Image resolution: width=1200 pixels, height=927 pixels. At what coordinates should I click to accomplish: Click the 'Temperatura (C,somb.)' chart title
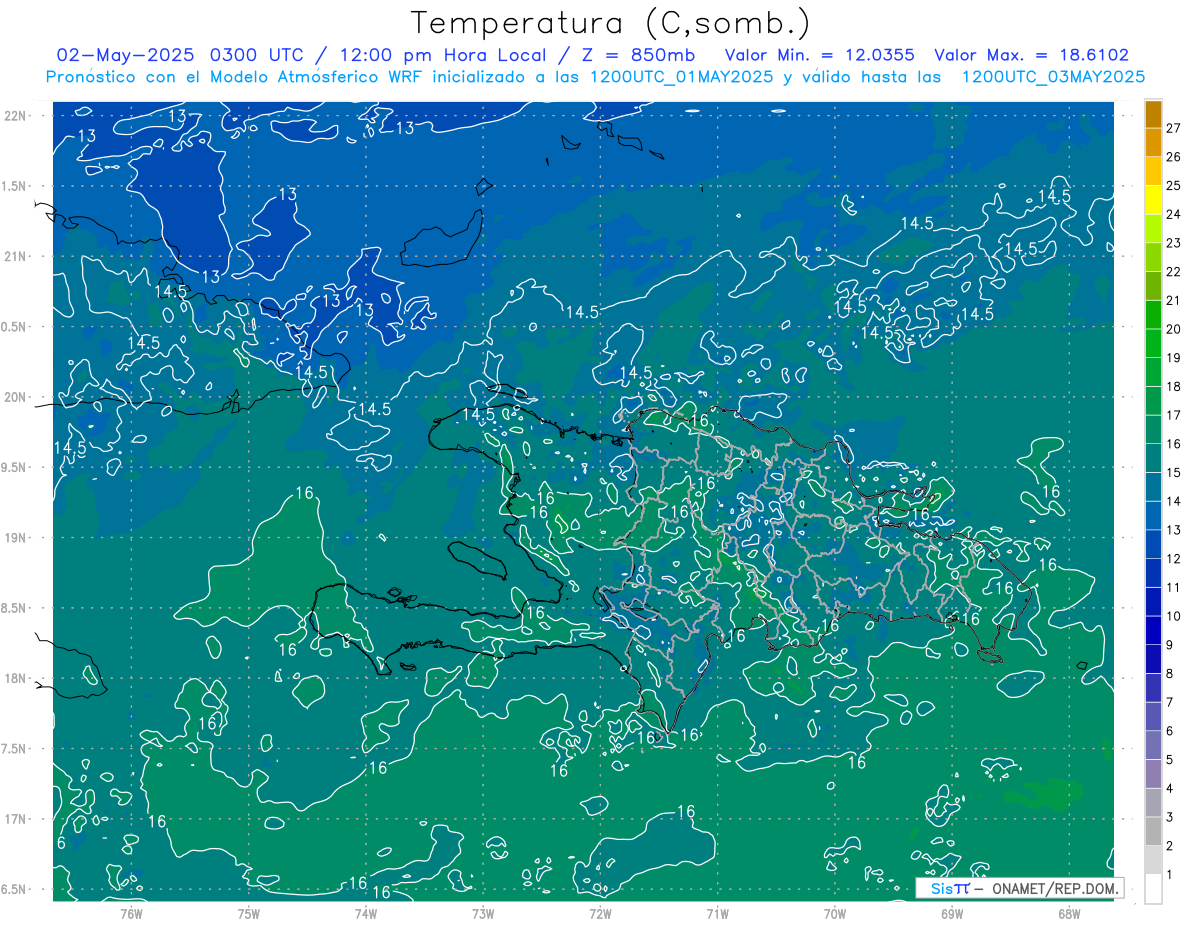click(611, 23)
